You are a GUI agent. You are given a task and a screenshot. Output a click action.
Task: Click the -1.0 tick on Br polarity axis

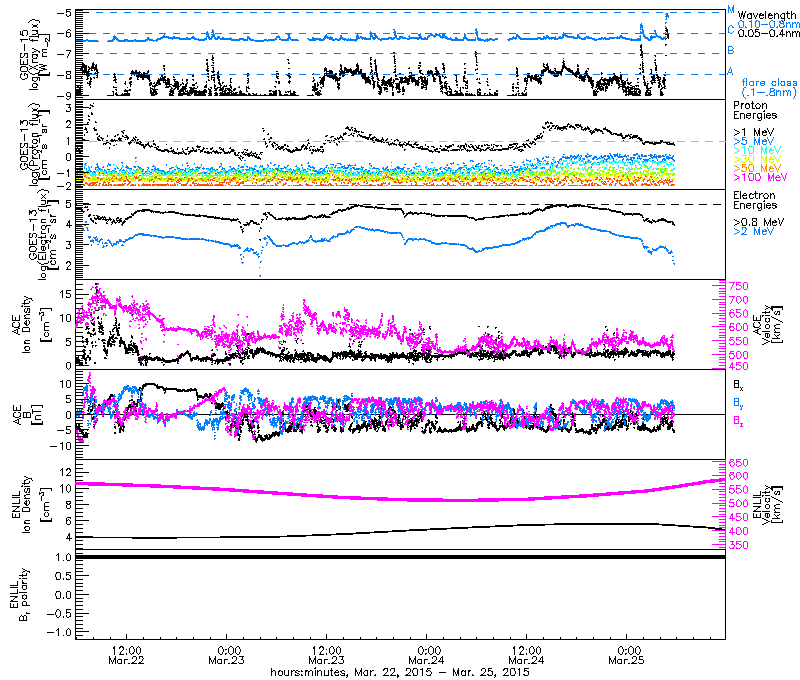click(59, 632)
